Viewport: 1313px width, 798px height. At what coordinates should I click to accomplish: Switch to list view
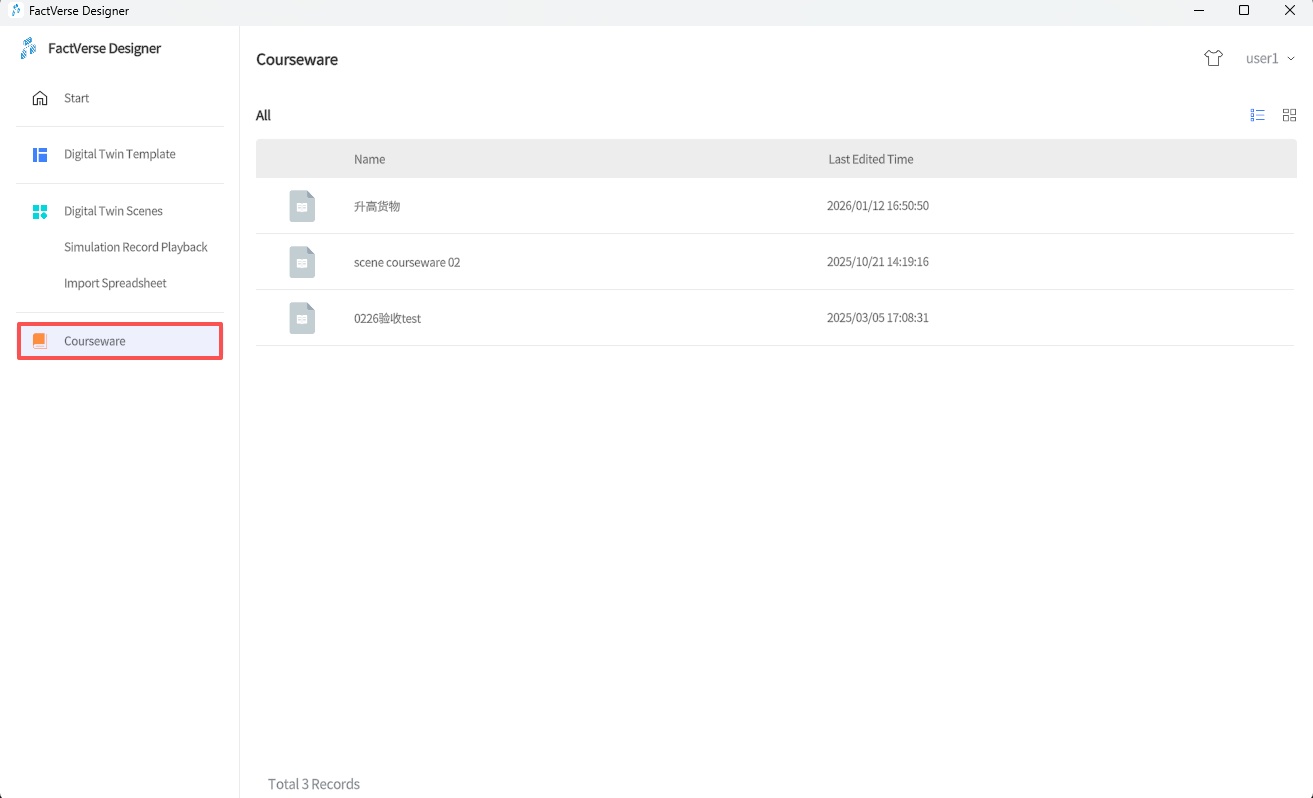click(x=1258, y=116)
